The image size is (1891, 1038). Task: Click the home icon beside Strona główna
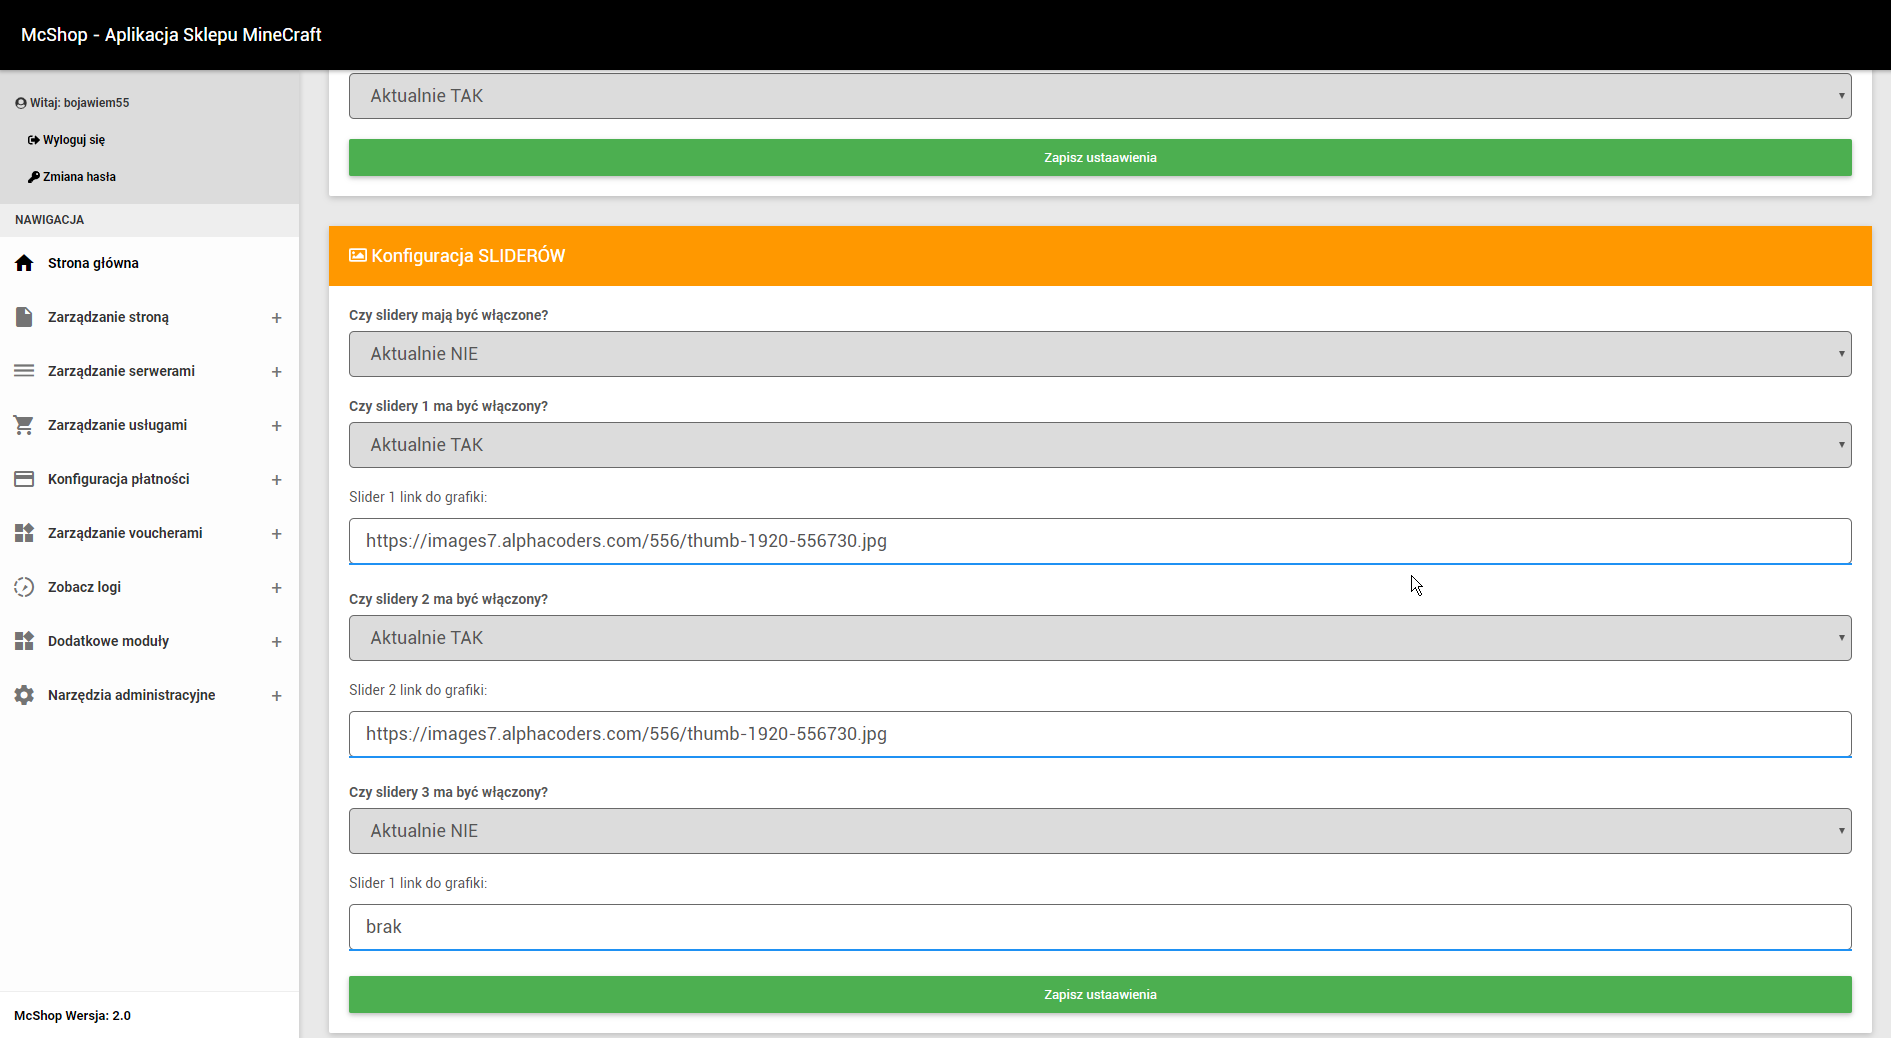(x=24, y=263)
